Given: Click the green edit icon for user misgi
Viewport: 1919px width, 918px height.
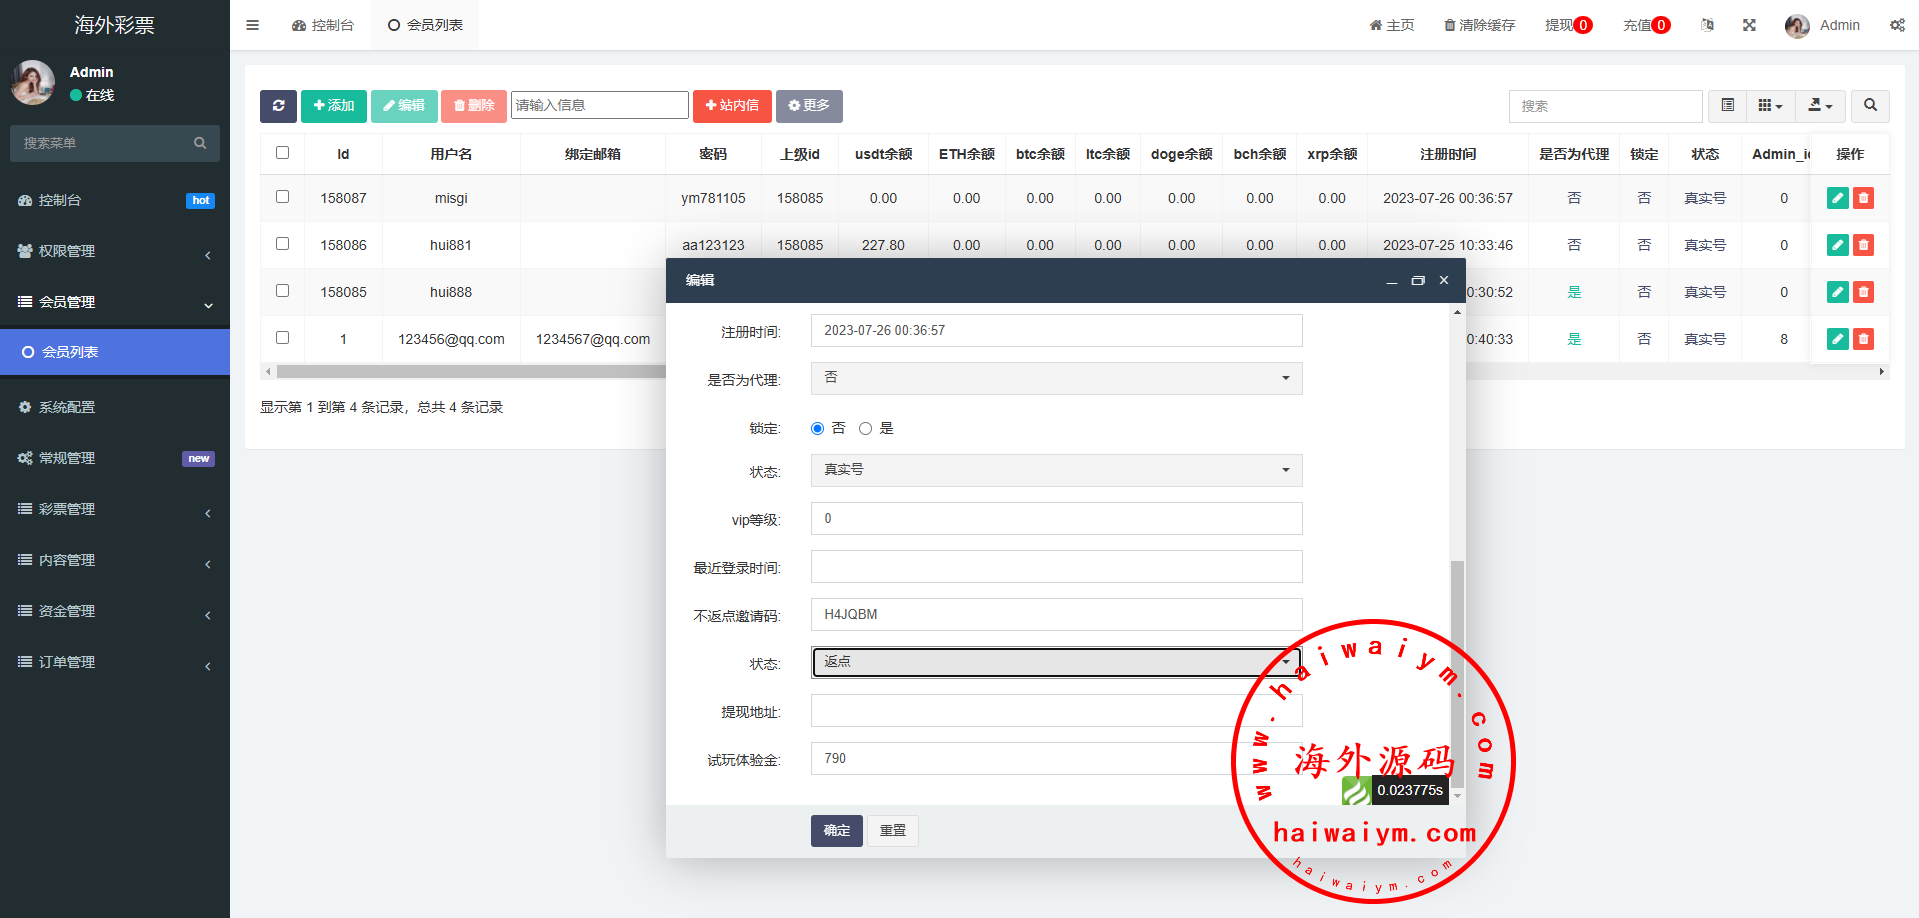Looking at the screenshot, I should (x=1837, y=198).
